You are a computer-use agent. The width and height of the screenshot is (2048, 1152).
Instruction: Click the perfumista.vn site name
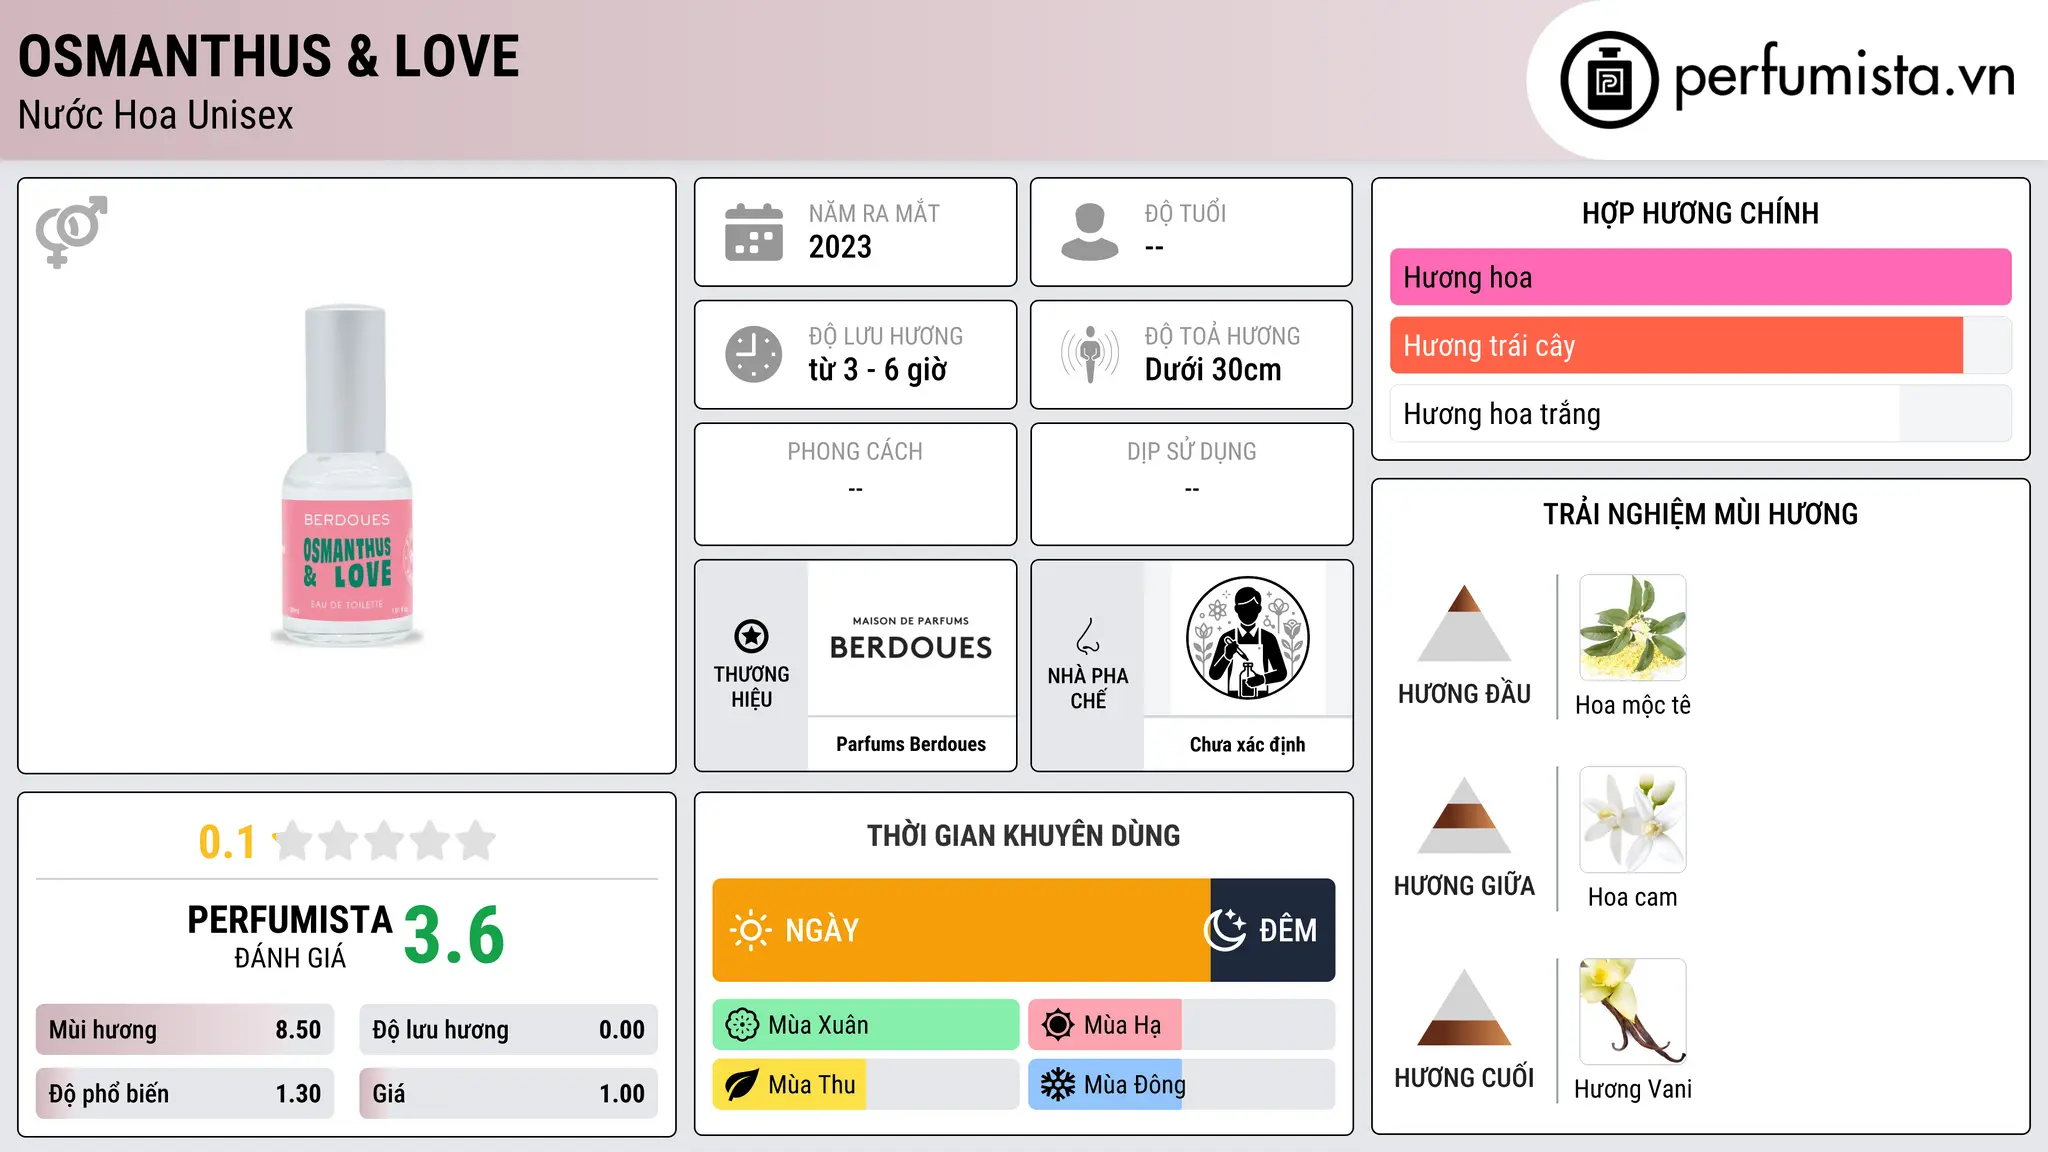coord(1844,77)
